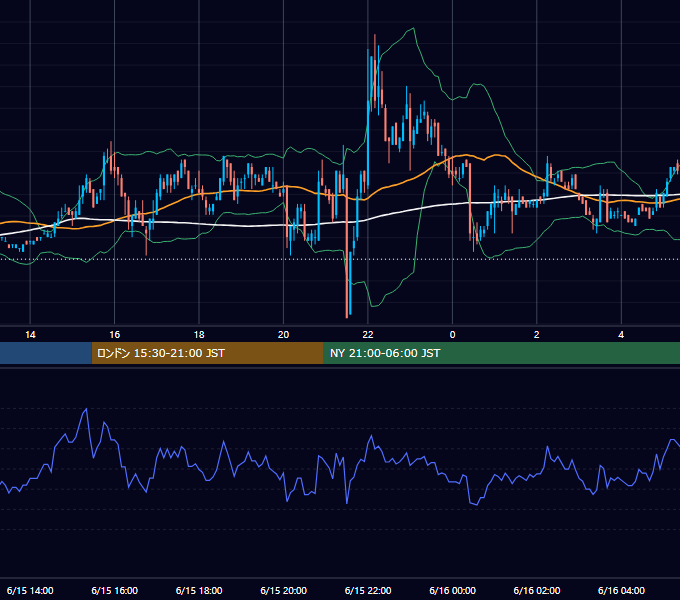
Task: Select the NY 21:00-06:00 JST session bar
Action: pos(502,353)
